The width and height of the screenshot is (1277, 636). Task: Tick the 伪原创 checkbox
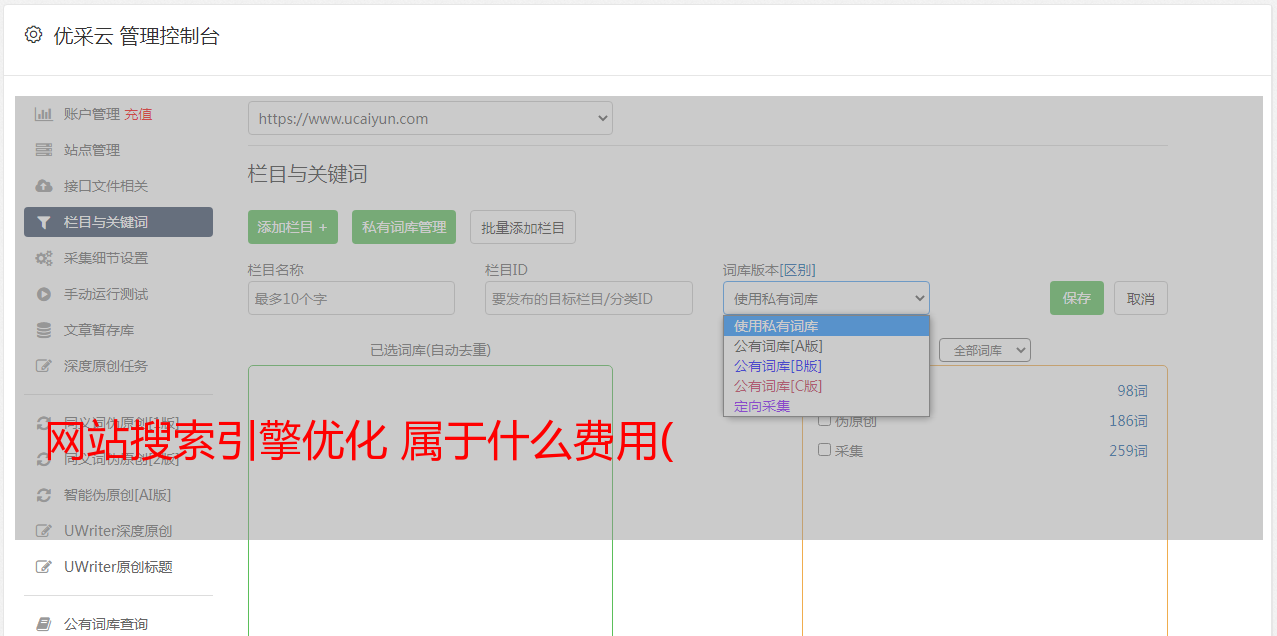(x=825, y=420)
